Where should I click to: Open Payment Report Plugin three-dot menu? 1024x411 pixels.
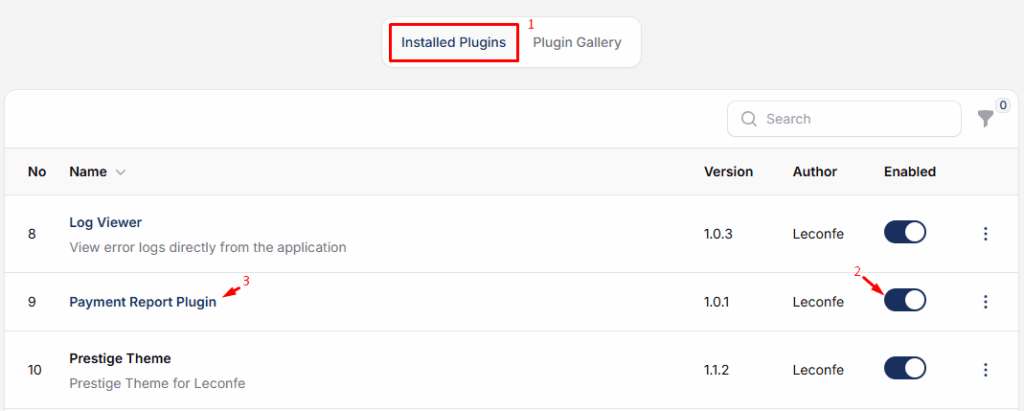[985, 301]
